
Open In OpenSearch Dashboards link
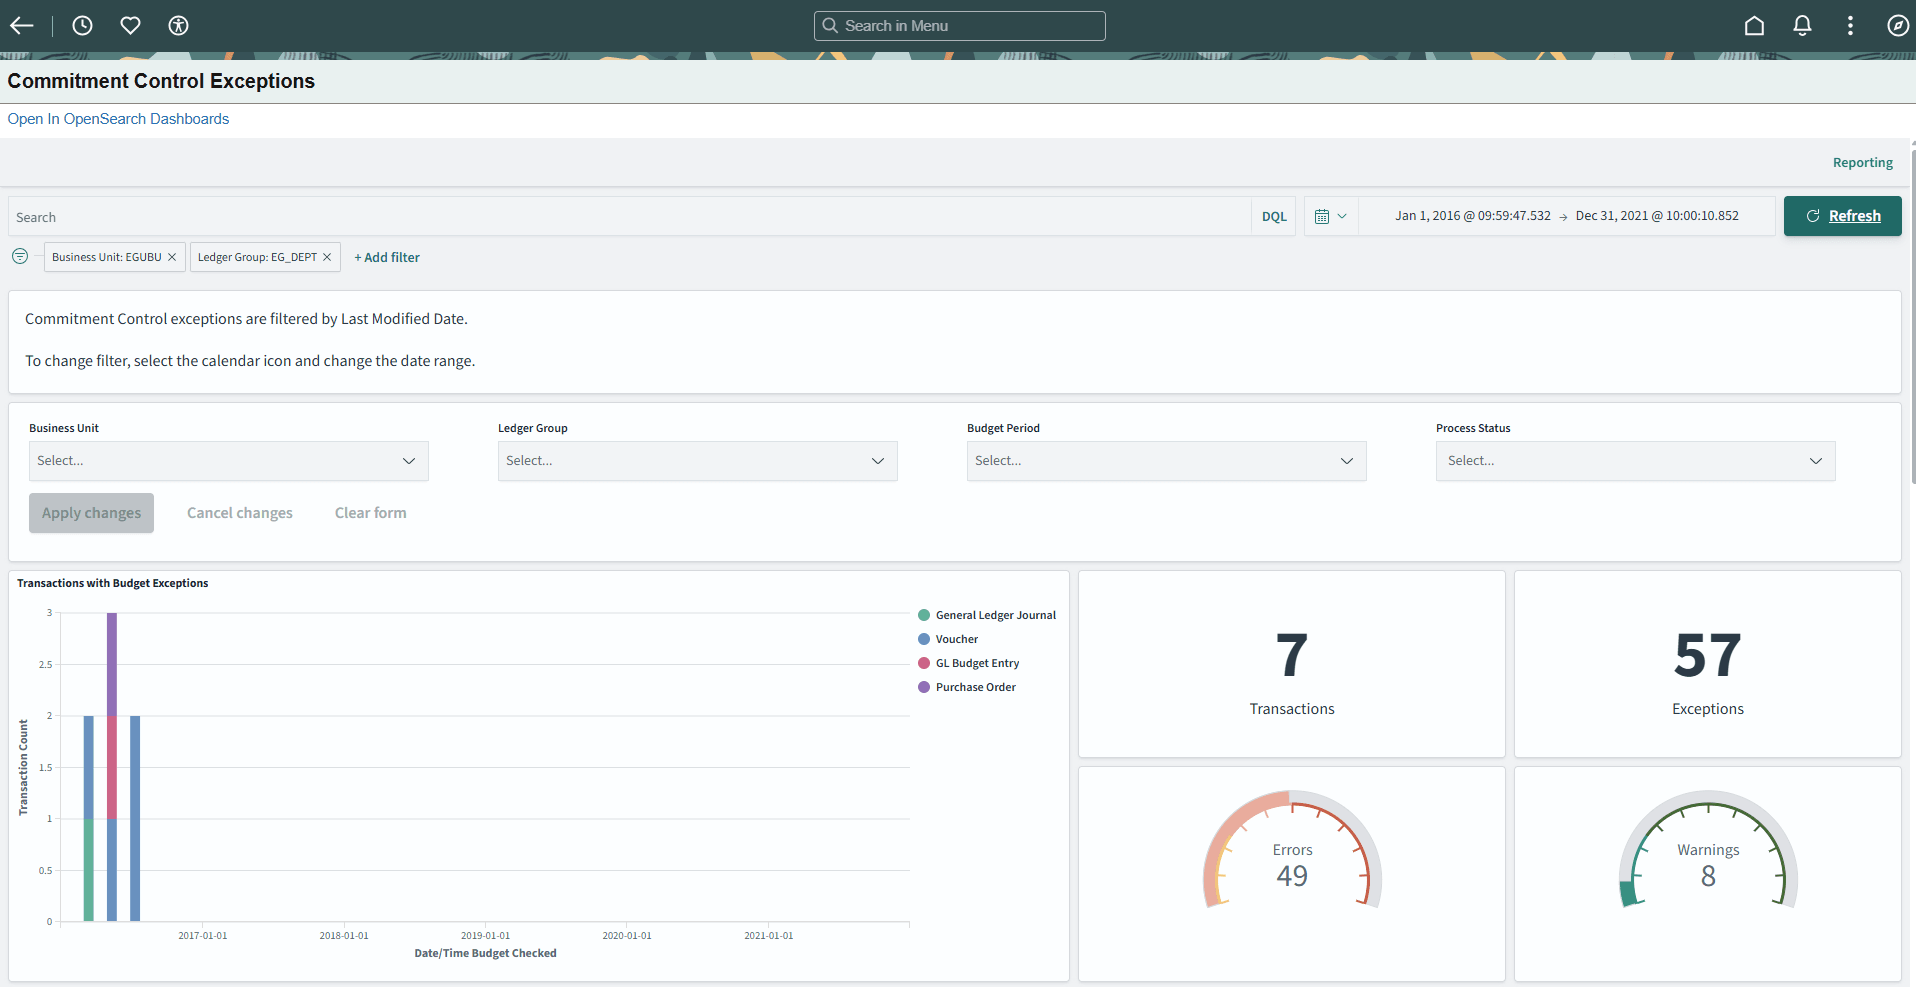[118, 119]
